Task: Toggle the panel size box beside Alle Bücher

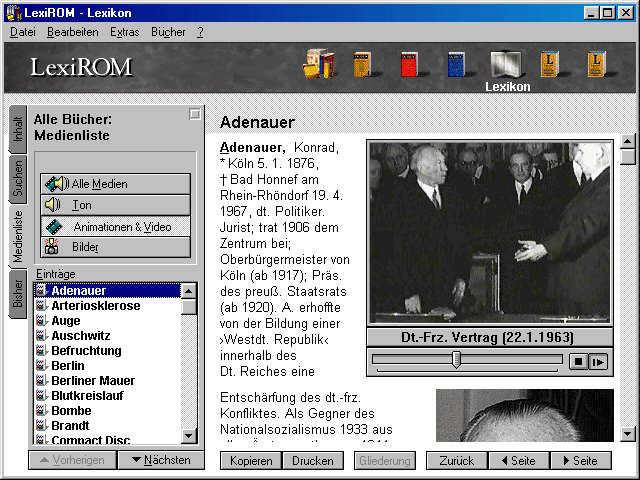Action: (195, 113)
